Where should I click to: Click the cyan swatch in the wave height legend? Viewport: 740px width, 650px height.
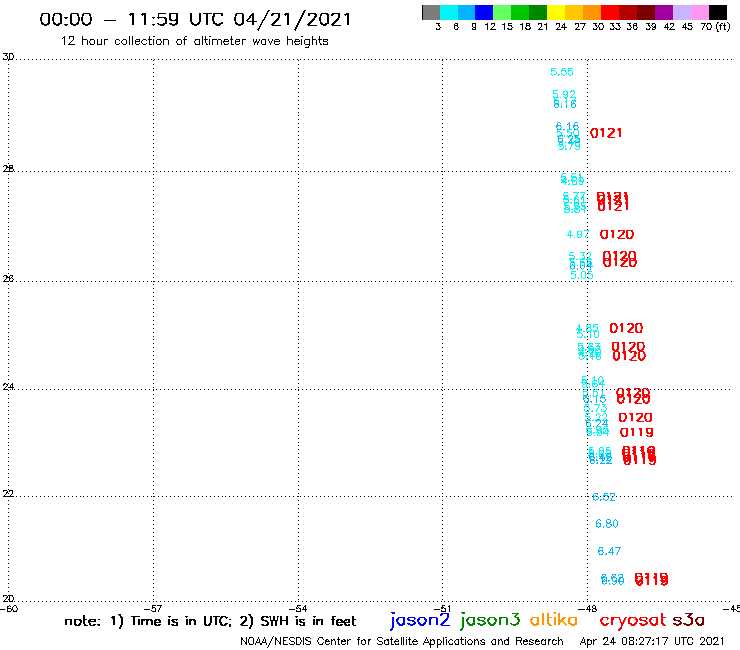coord(449,12)
